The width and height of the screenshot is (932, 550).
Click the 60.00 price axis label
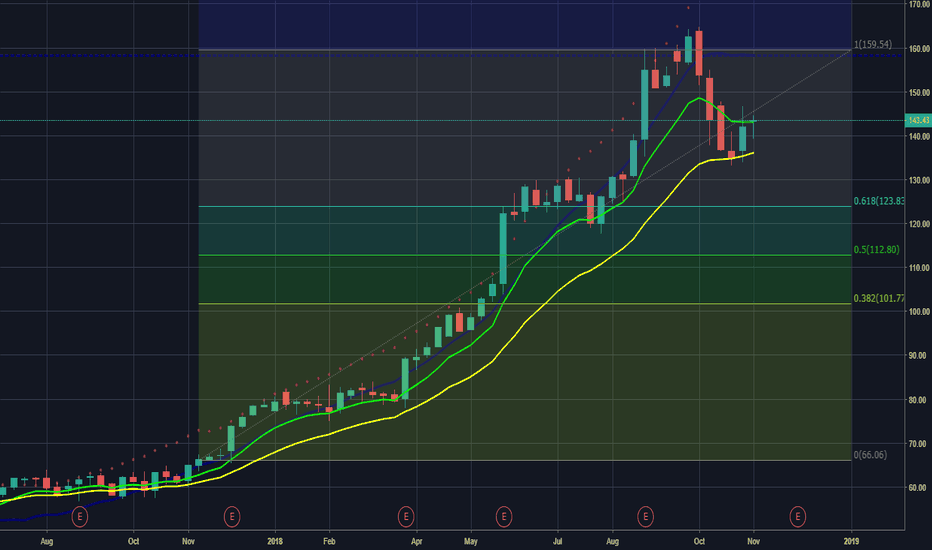[x=919, y=488]
